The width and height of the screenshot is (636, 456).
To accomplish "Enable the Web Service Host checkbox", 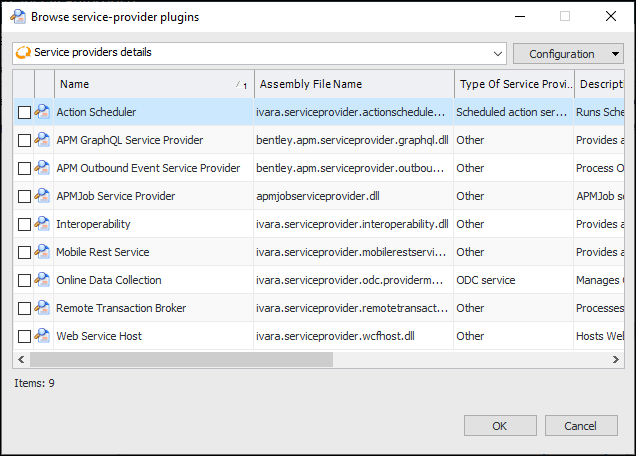I will click(x=24, y=336).
